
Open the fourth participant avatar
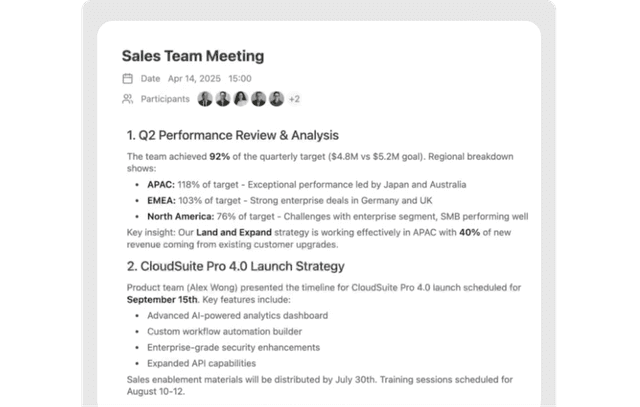pos(258,99)
